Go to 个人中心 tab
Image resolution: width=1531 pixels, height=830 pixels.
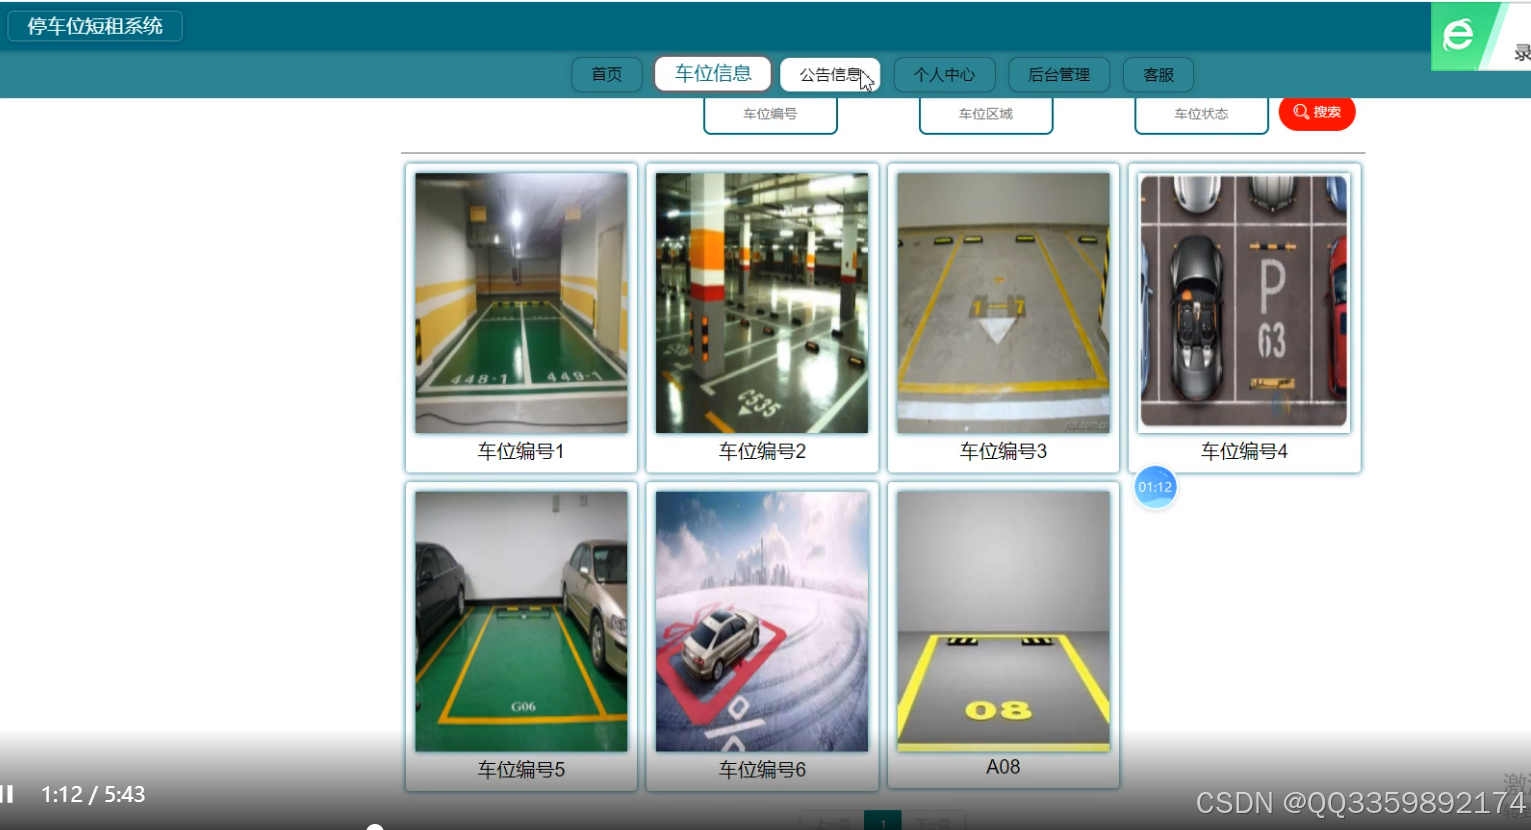tap(944, 74)
